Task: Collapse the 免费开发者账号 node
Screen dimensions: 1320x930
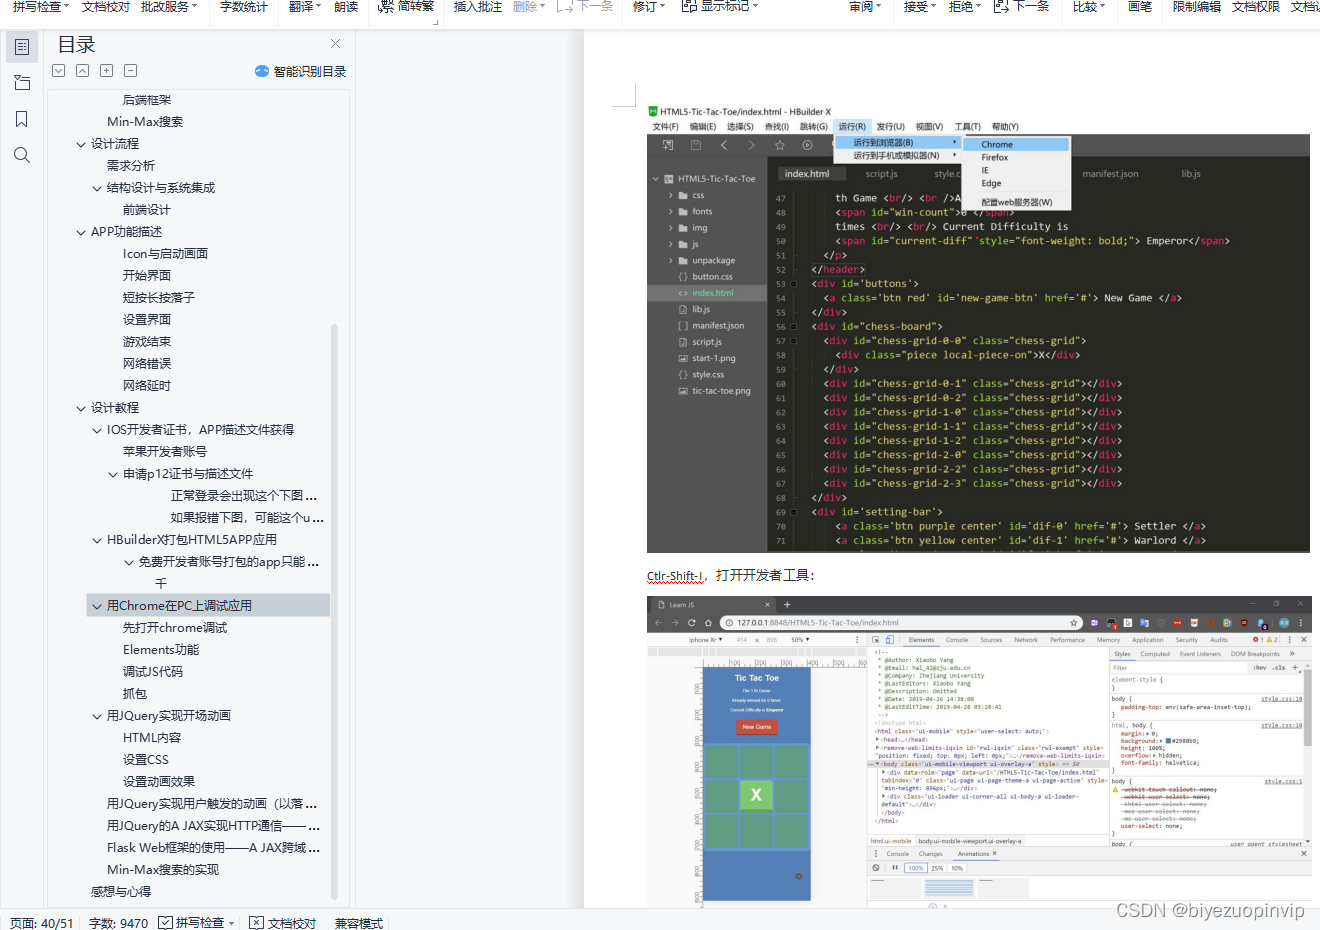Action: point(129,562)
